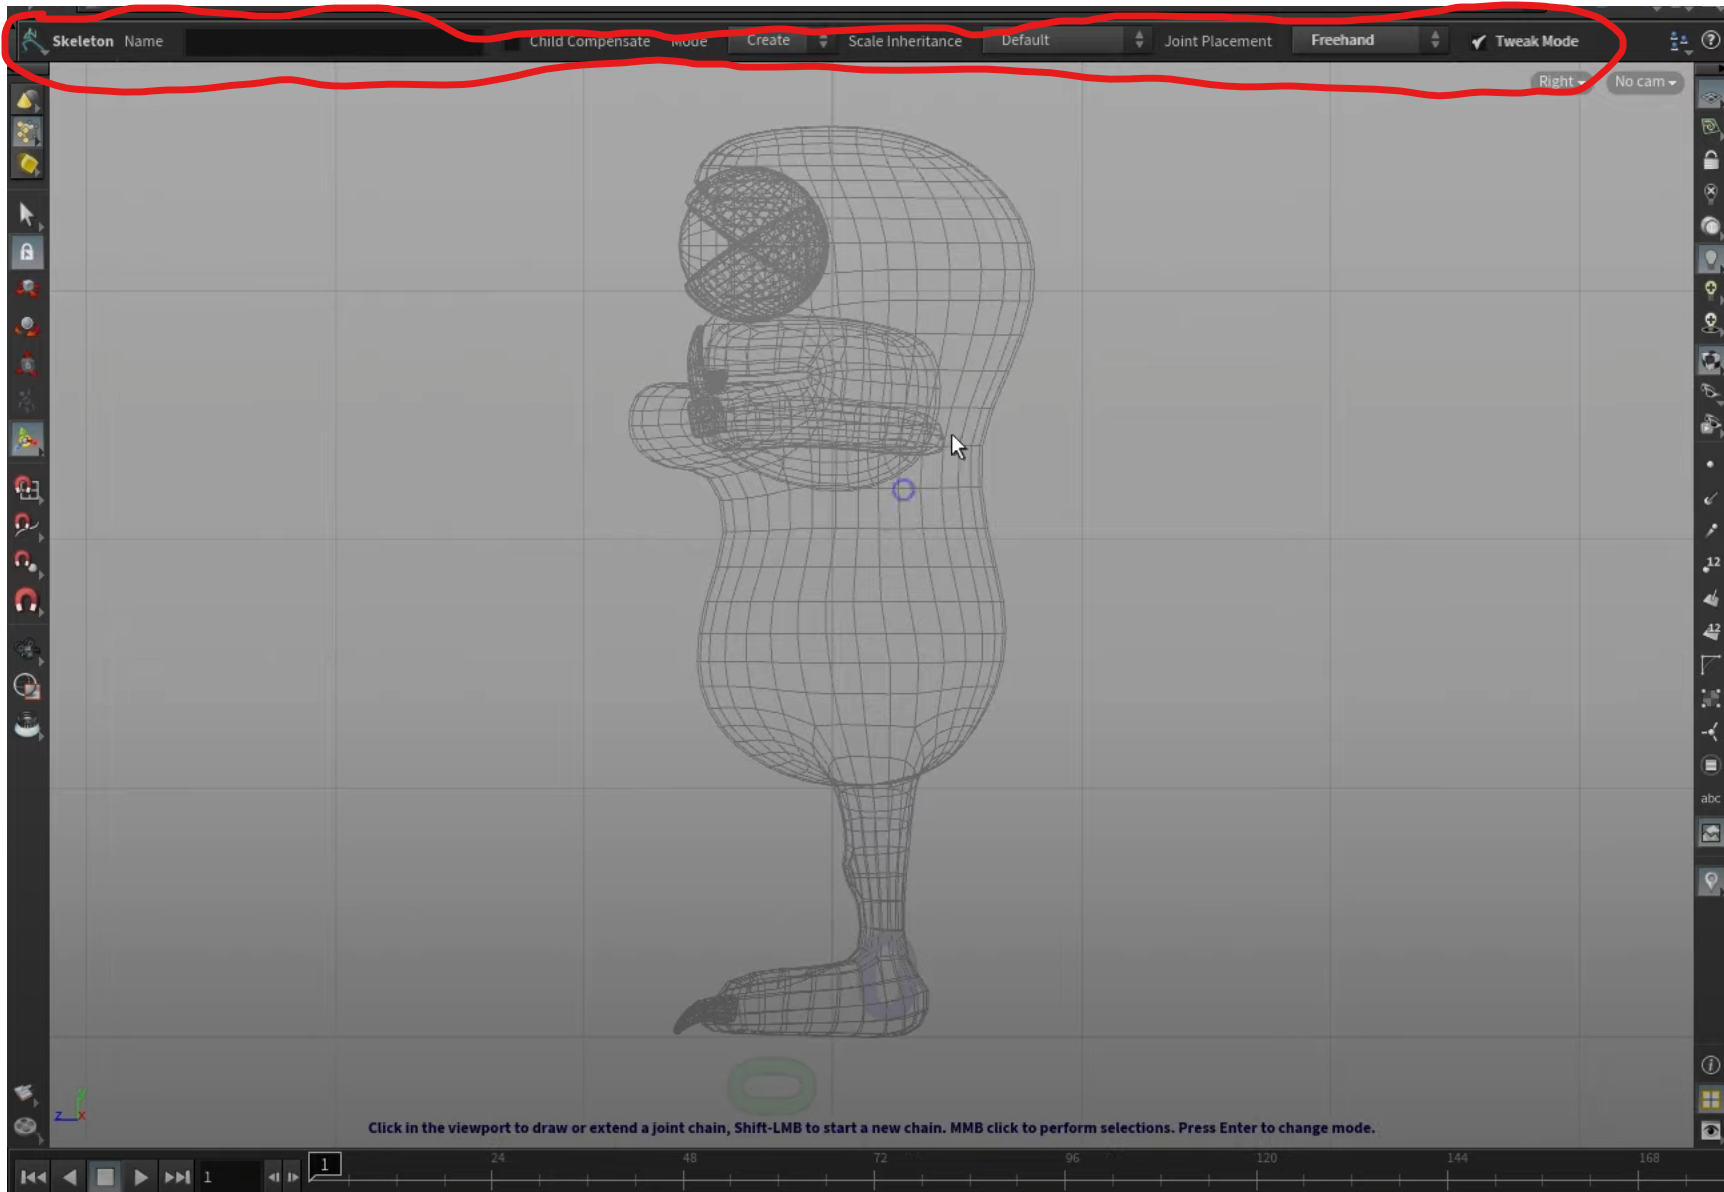Viewport: 1724px width, 1192px height.
Task: Select the yellow cube selection mode icon
Action: 27,164
